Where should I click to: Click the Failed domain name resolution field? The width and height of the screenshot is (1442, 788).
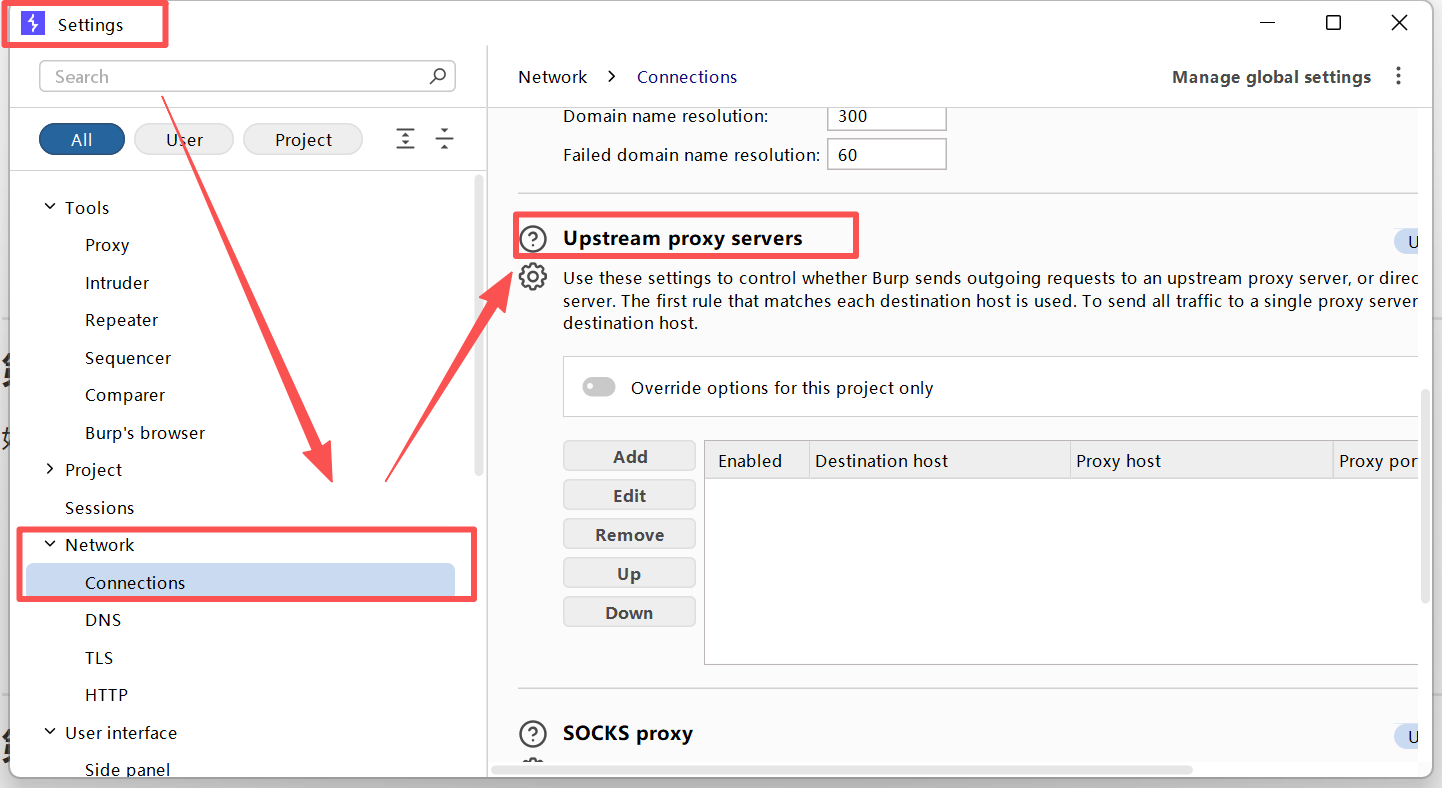[887, 154]
